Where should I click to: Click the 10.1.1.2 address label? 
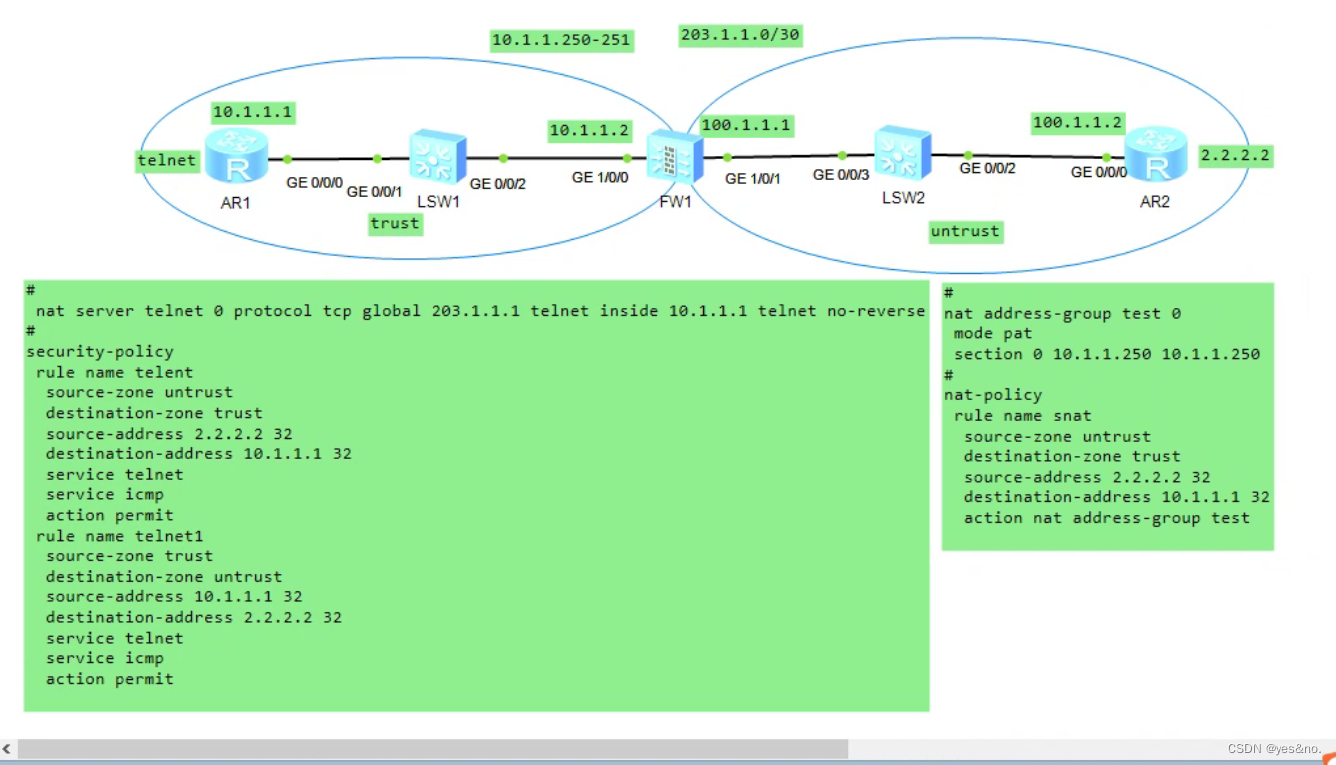pyautogui.click(x=589, y=131)
